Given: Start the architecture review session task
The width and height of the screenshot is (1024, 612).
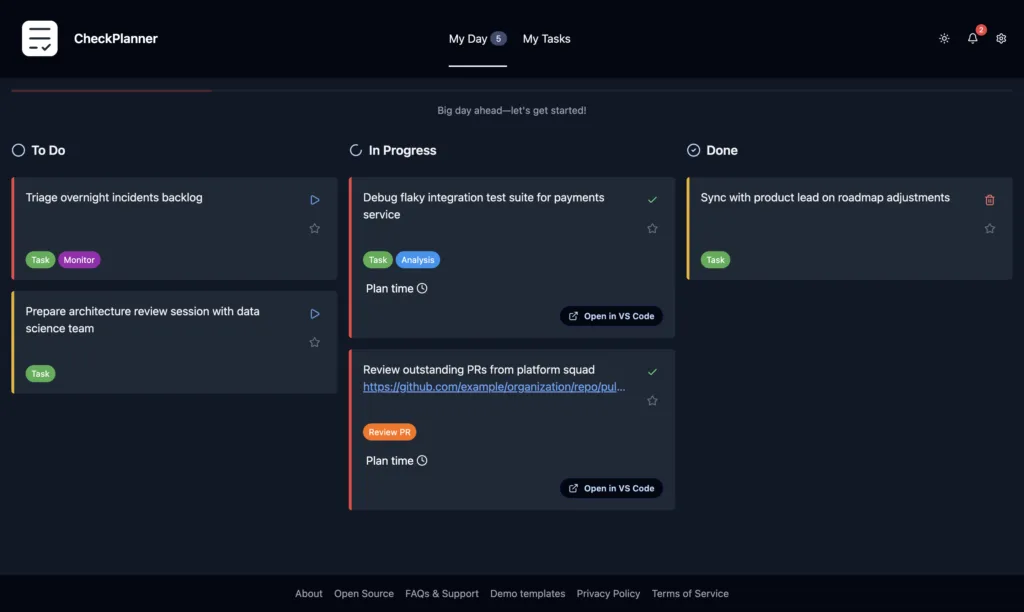Looking at the screenshot, I should coord(314,313).
